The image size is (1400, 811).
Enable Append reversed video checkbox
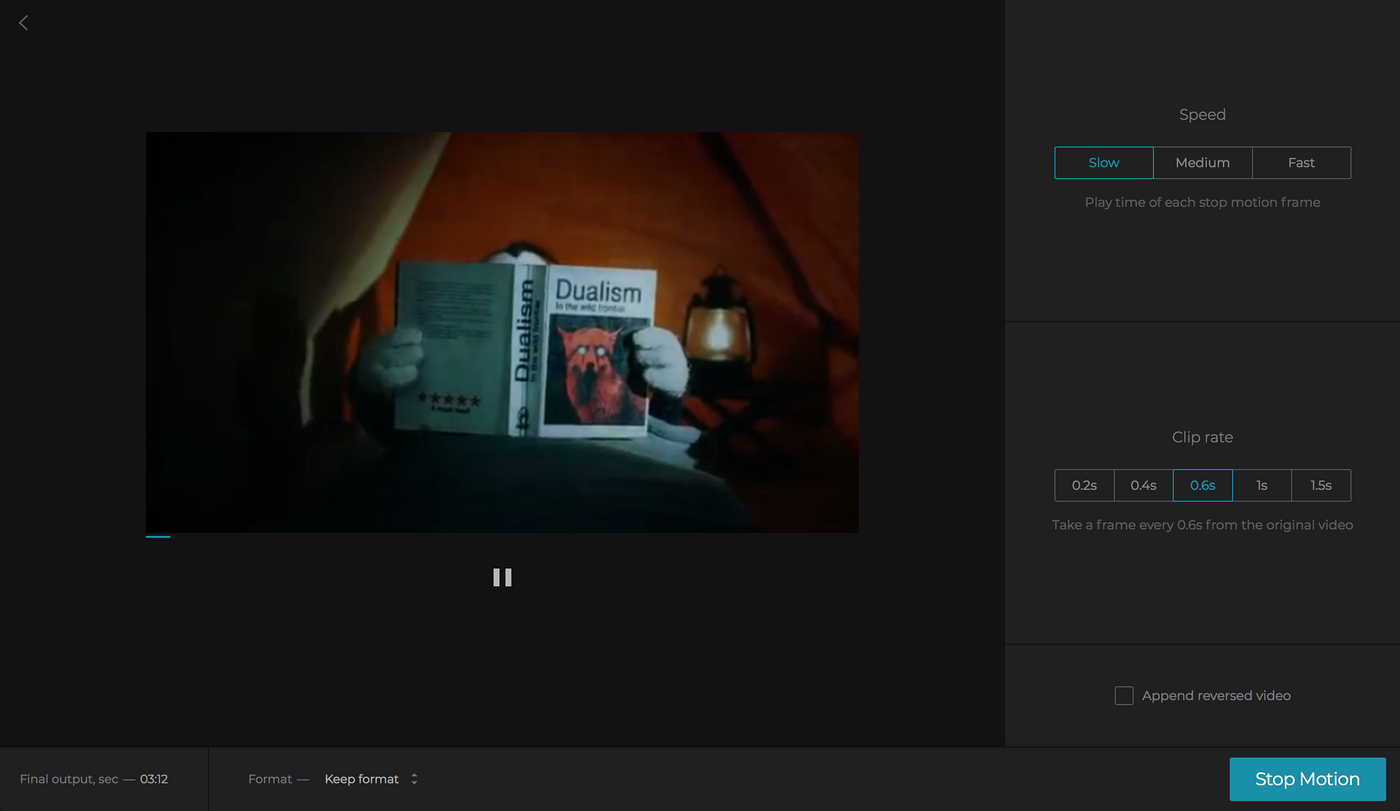[1124, 695]
